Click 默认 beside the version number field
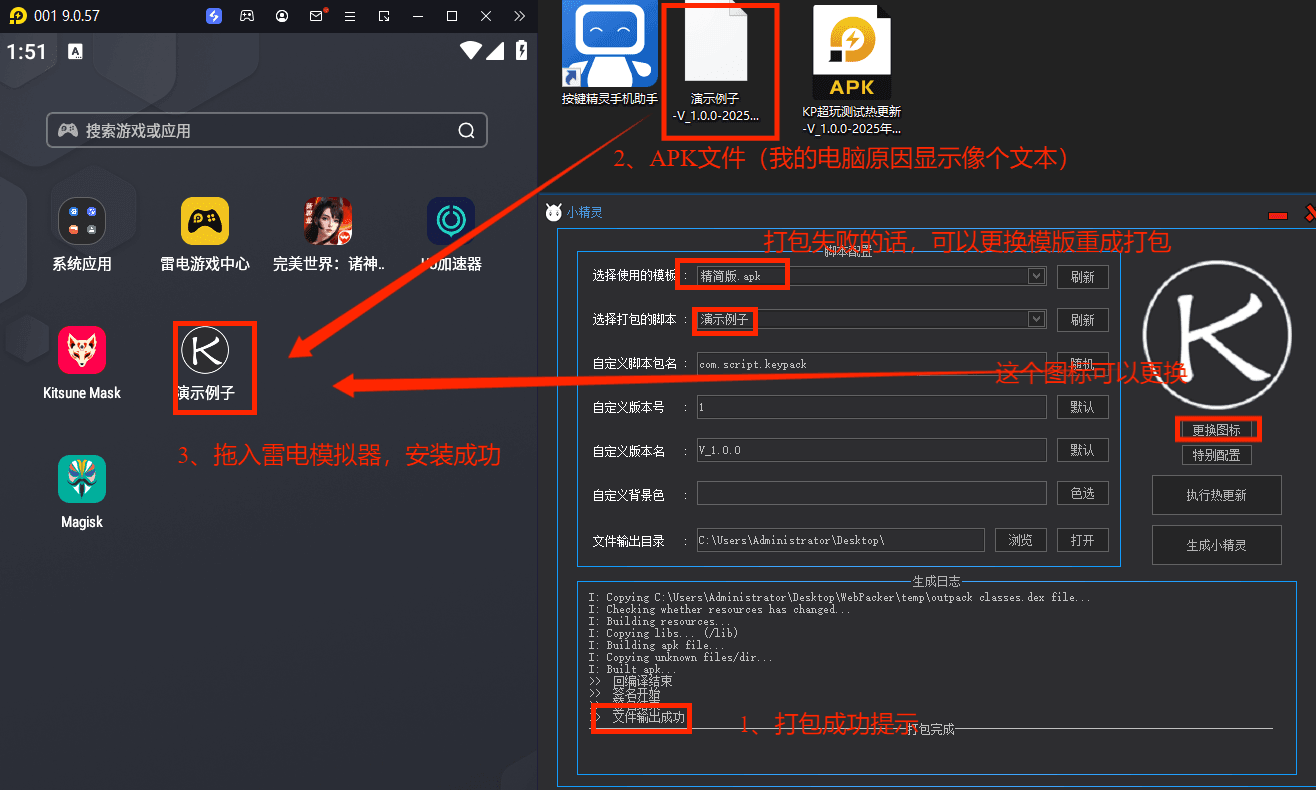The image size is (1316, 790). point(1083,407)
